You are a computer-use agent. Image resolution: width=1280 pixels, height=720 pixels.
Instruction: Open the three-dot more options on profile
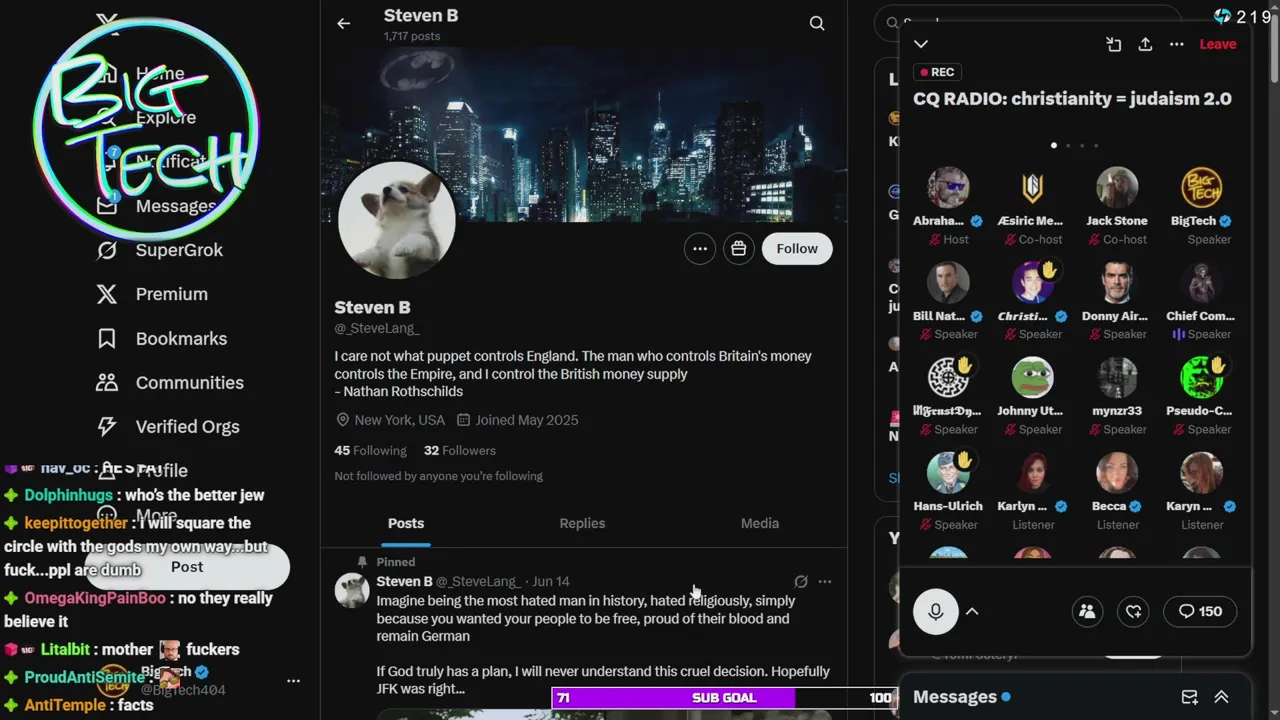click(x=700, y=249)
